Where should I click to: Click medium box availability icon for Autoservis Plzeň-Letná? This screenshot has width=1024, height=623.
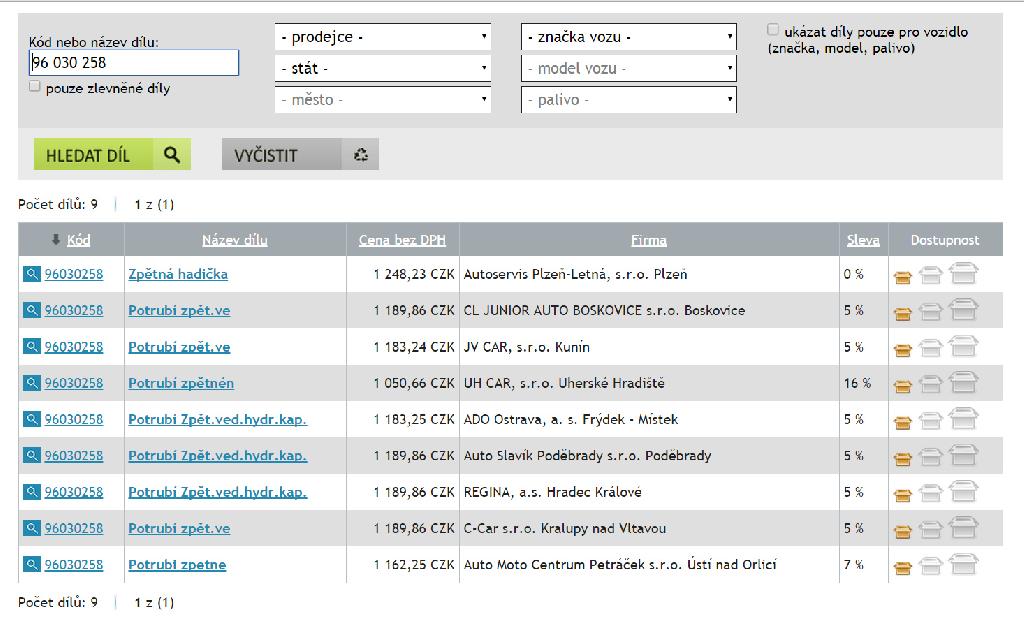(x=931, y=276)
